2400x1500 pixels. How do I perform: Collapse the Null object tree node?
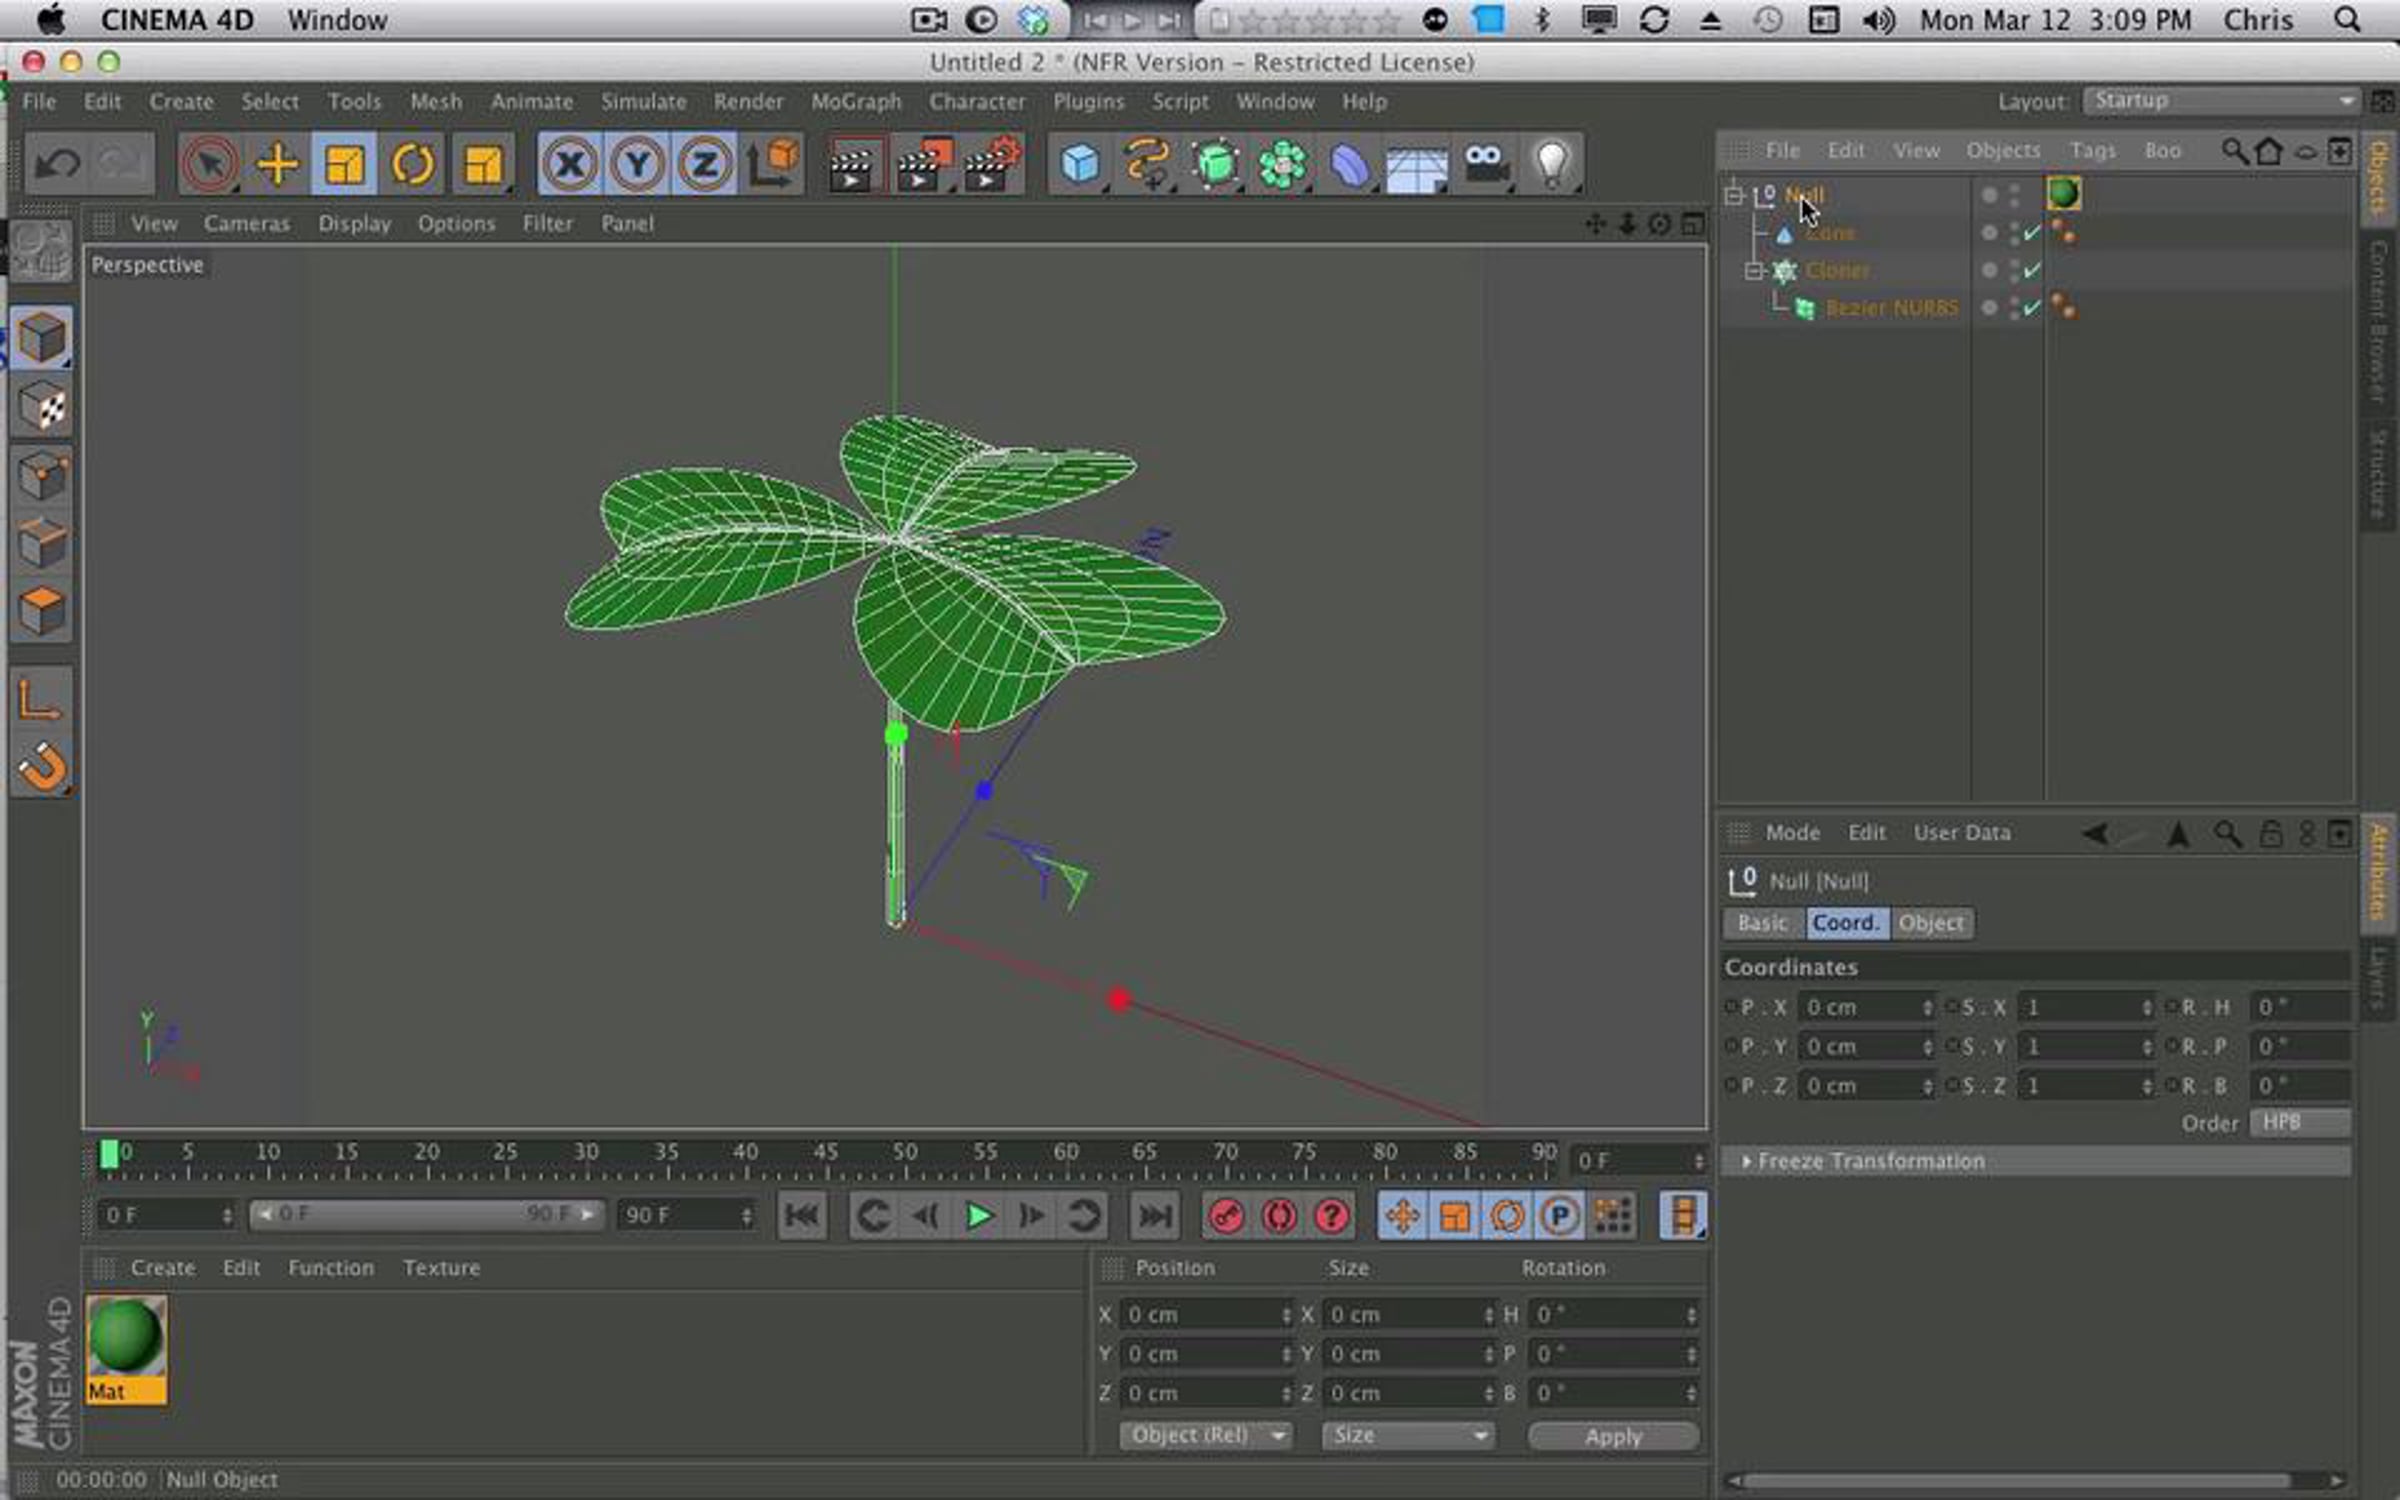[x=1734, y=195]
